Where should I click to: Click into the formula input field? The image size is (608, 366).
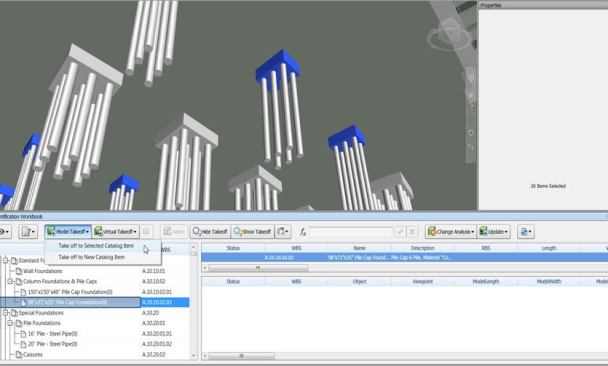pyautogui.click(x=351, y=232)
